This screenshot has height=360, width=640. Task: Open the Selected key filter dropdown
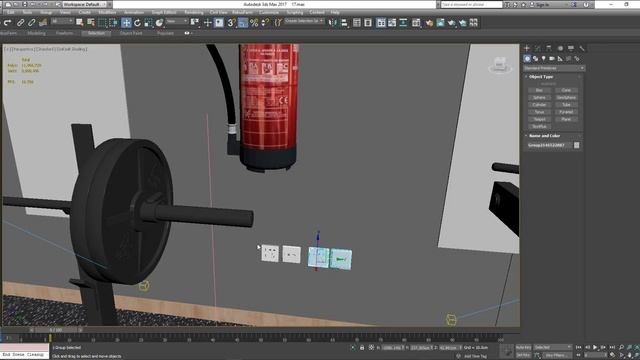(x=553, y=347)
